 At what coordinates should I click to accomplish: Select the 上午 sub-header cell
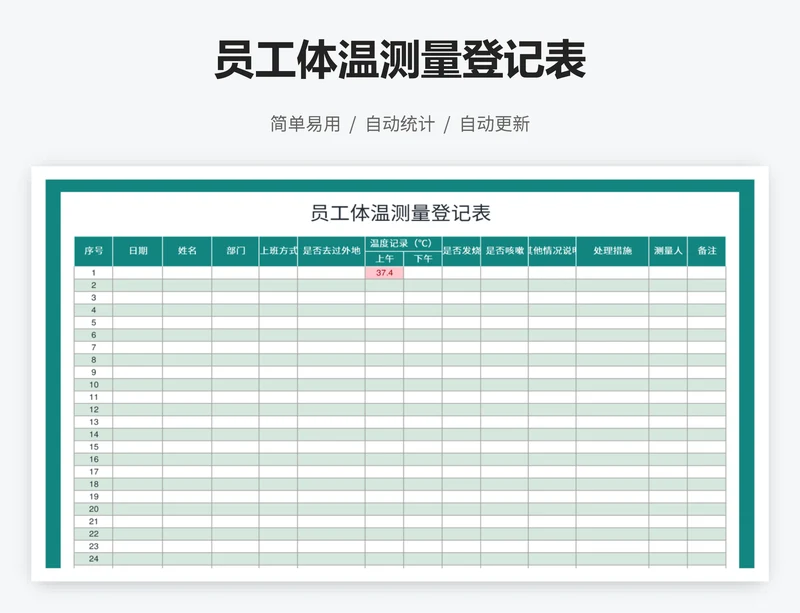pyautogui.click(x=384, y=259)
